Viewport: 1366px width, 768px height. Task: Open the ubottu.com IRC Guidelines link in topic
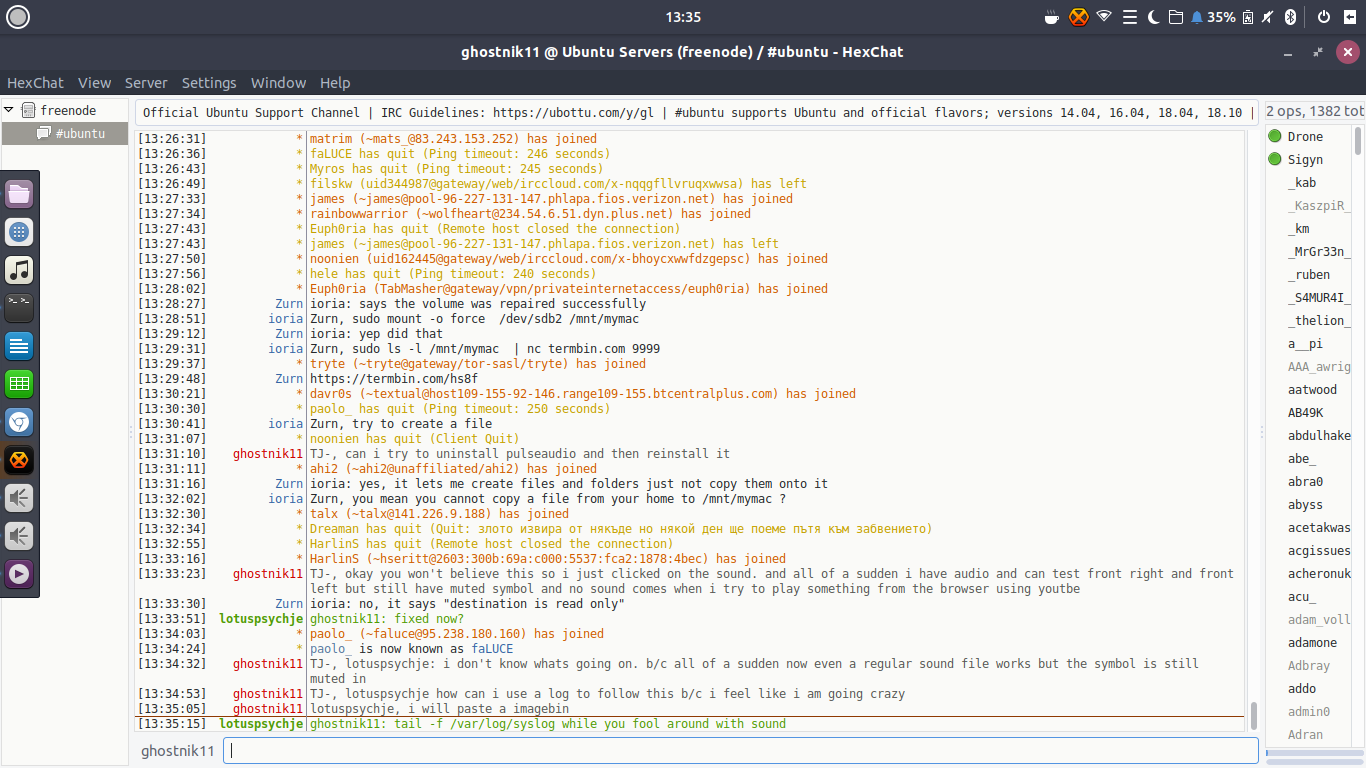point(575,113)
